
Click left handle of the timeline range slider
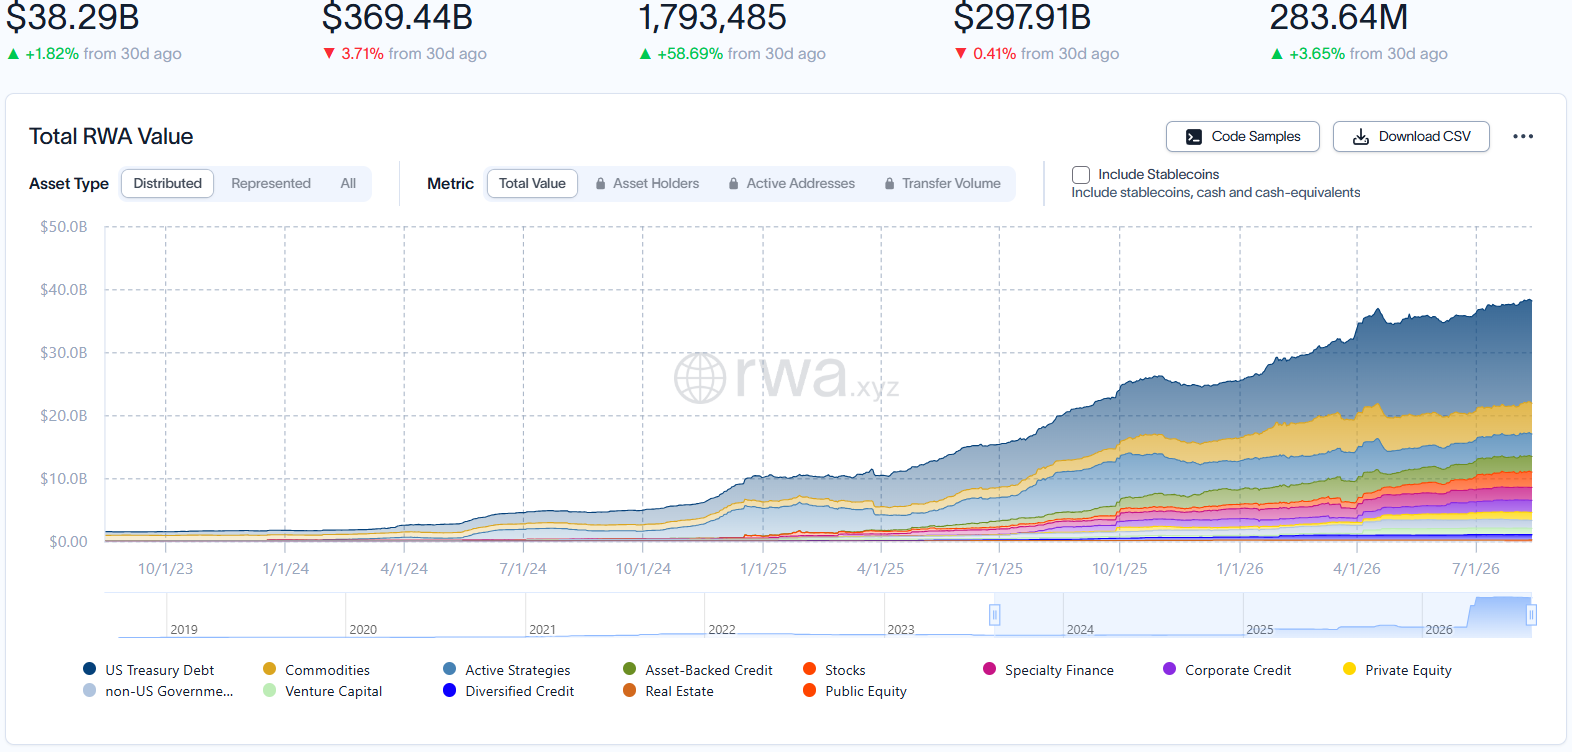(x=995, y=615)
